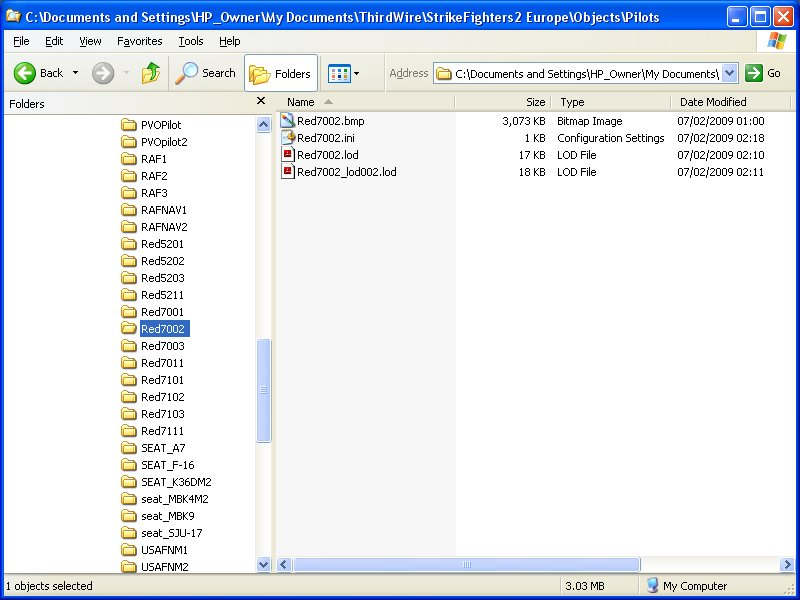Close the Folders pane
The height and width of the screenshot is (600, 800).
click(261, 101)
